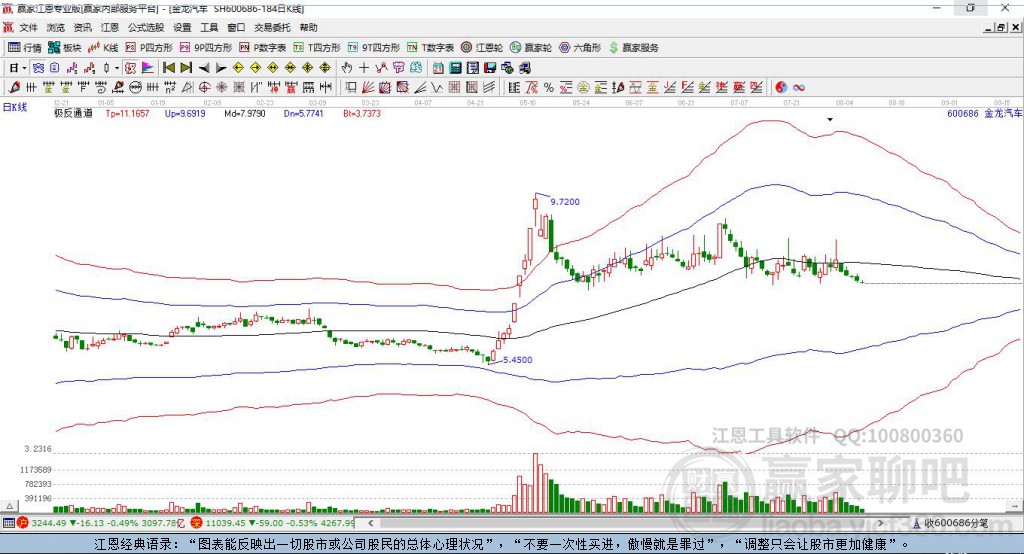Open the calendar date icon
1024x554 pixels.
[x=438, y=68]
